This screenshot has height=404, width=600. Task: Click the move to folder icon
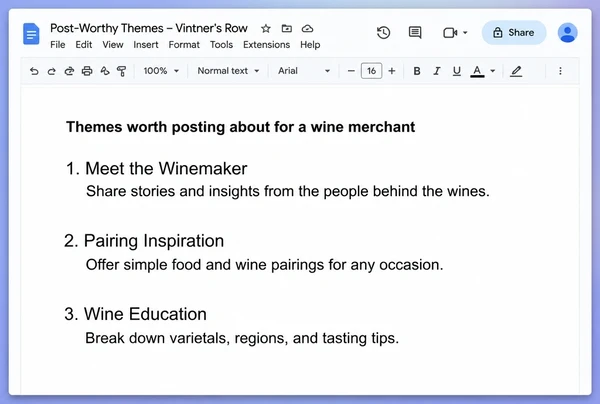[287, 28]
